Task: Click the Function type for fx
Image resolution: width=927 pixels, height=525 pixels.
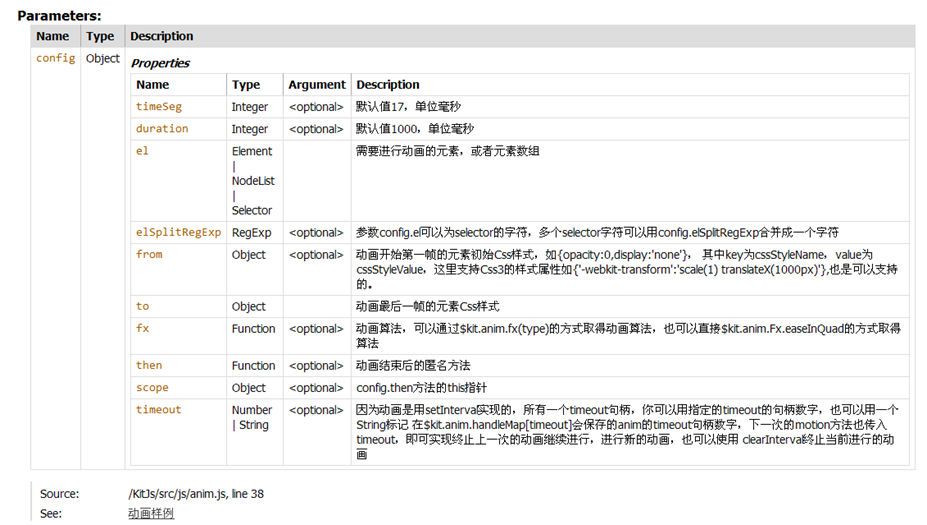Action: pyautogui.click(x=254, y=329)
